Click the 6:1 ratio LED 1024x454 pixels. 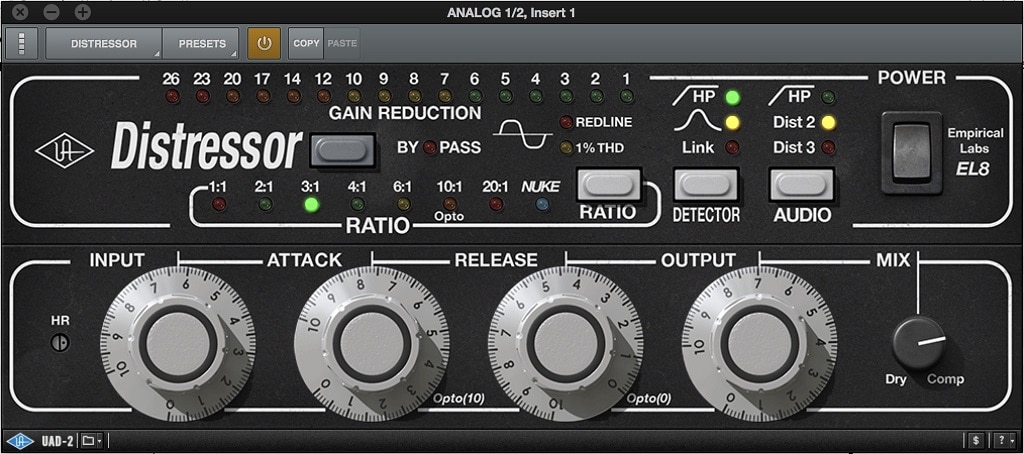(404, 204)
